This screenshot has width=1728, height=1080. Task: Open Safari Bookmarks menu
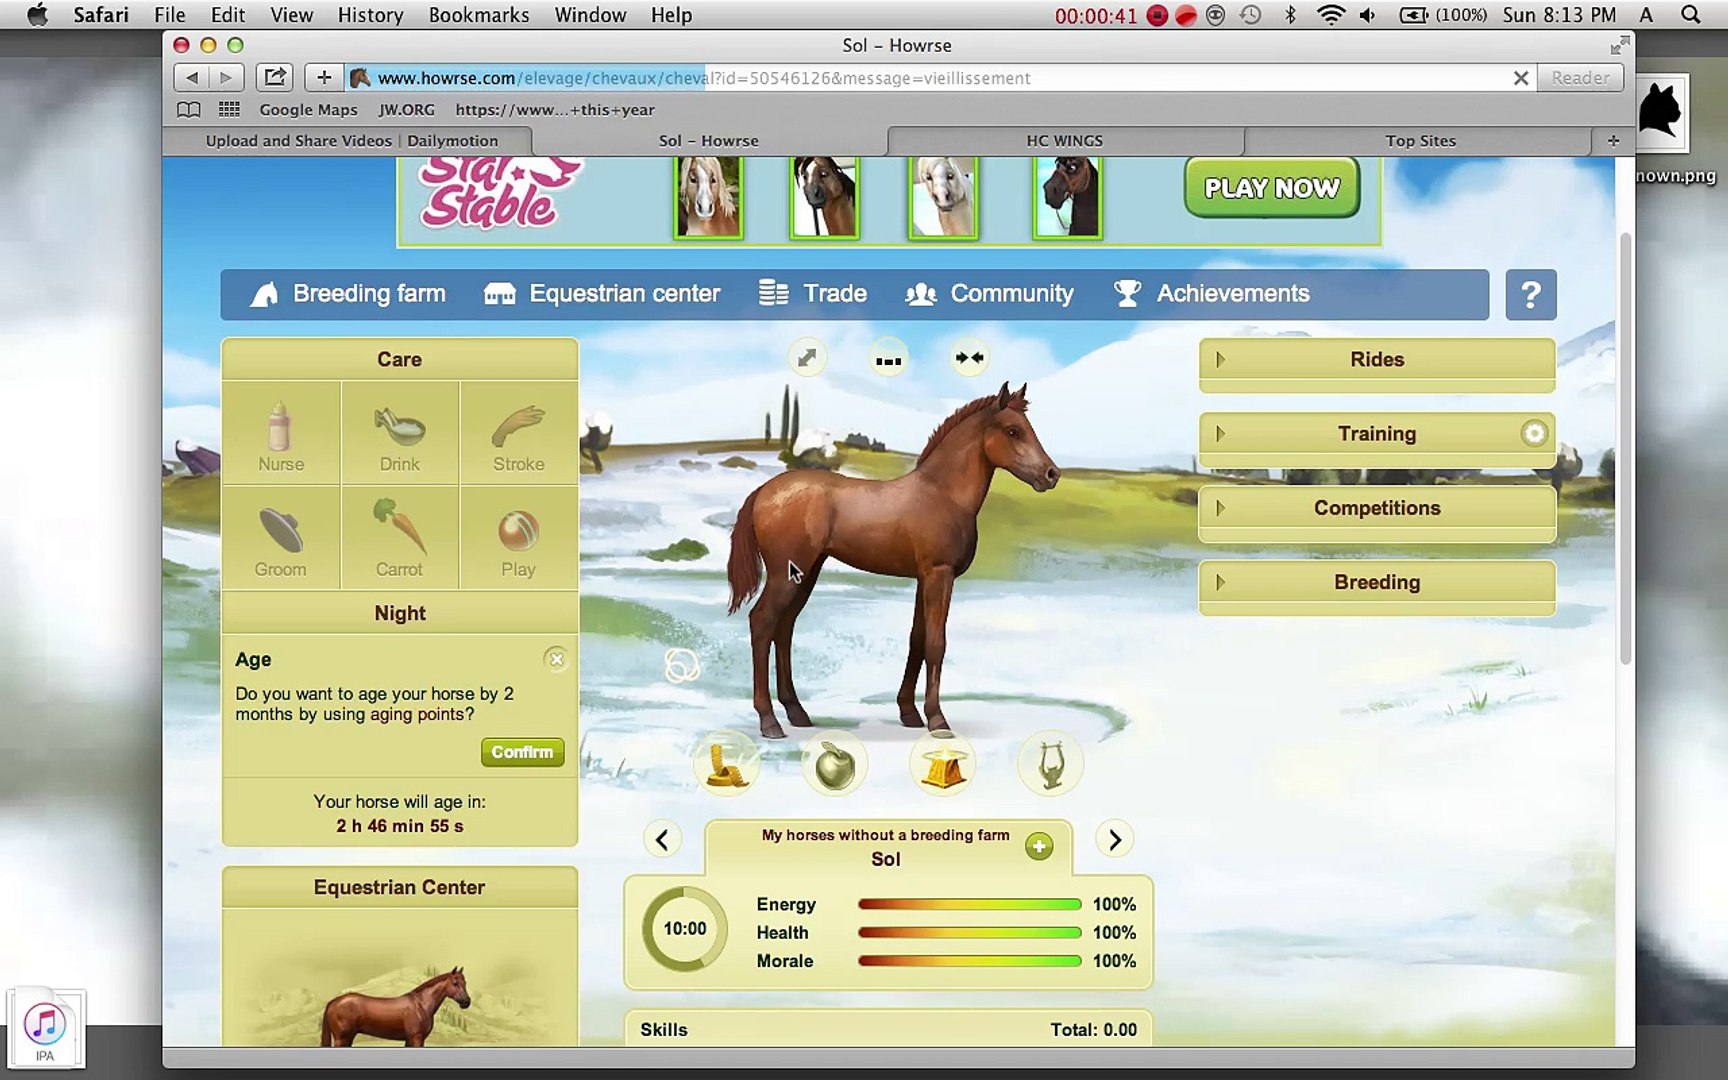click(x=479, y=15)
